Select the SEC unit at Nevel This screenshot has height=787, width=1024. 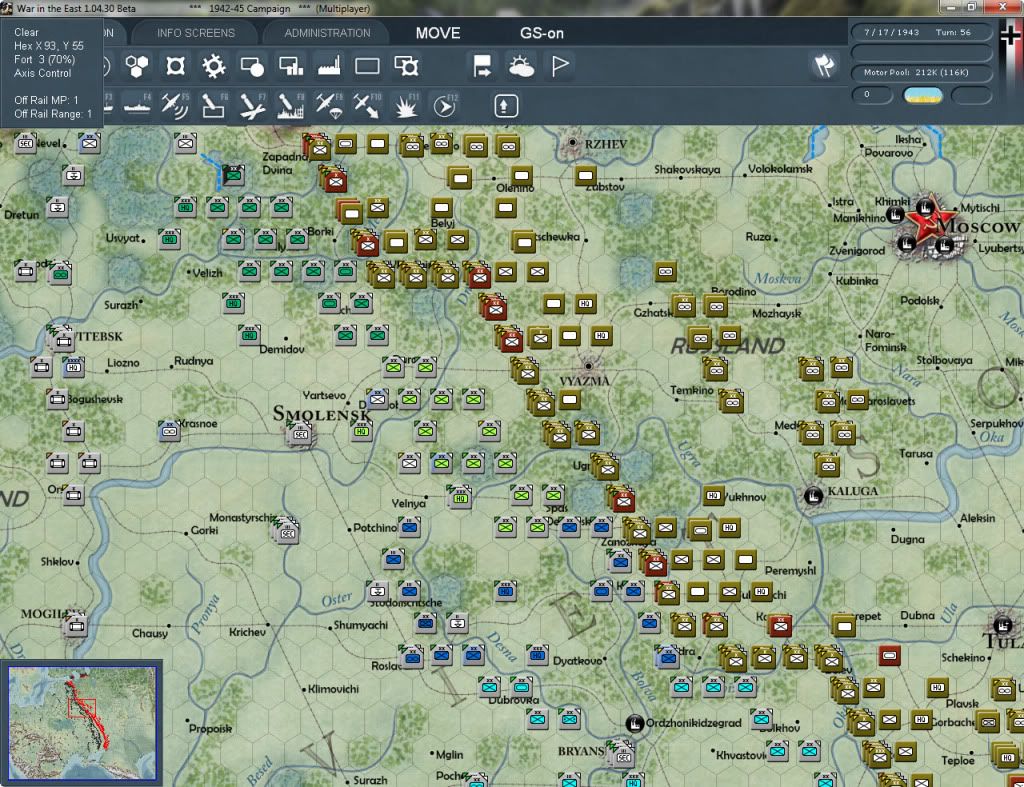click(x=25, y=142)
